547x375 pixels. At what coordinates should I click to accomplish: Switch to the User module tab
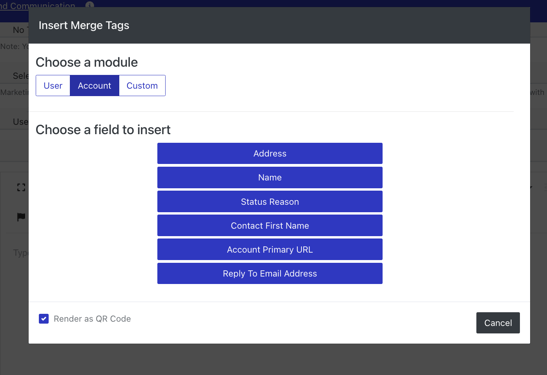point(53,85)
